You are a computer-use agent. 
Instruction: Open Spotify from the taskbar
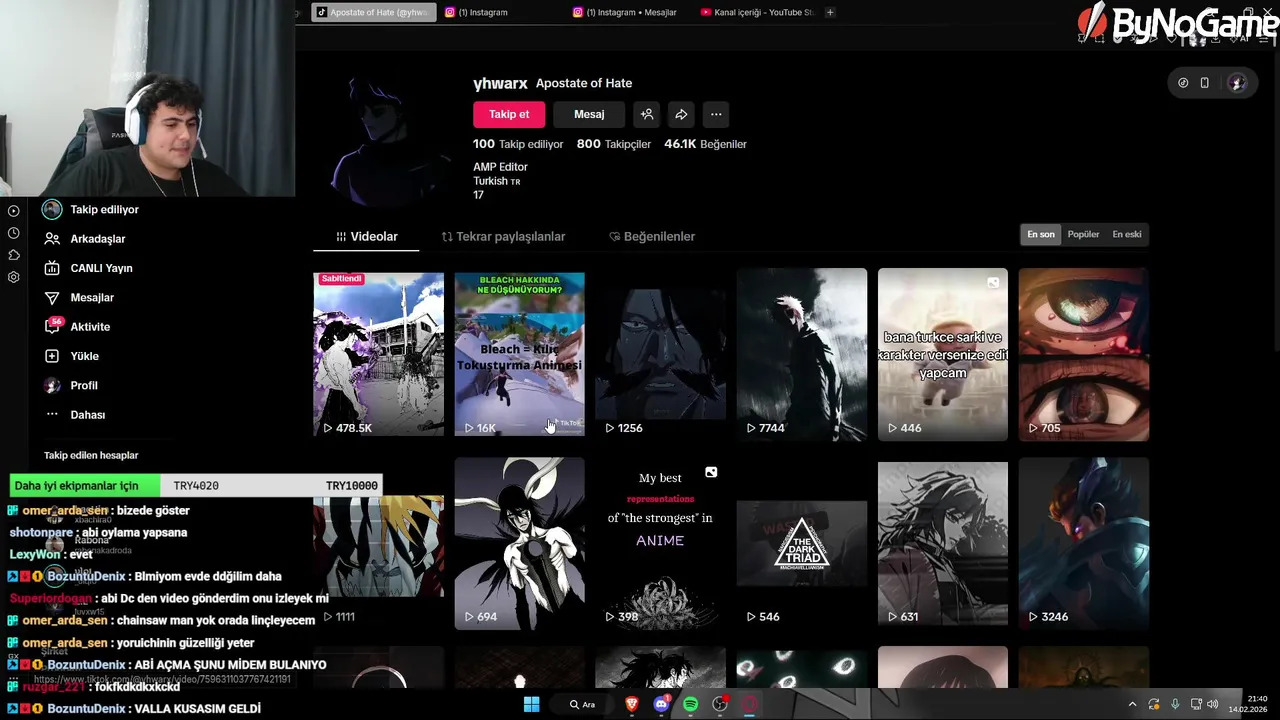pos(690,704)
